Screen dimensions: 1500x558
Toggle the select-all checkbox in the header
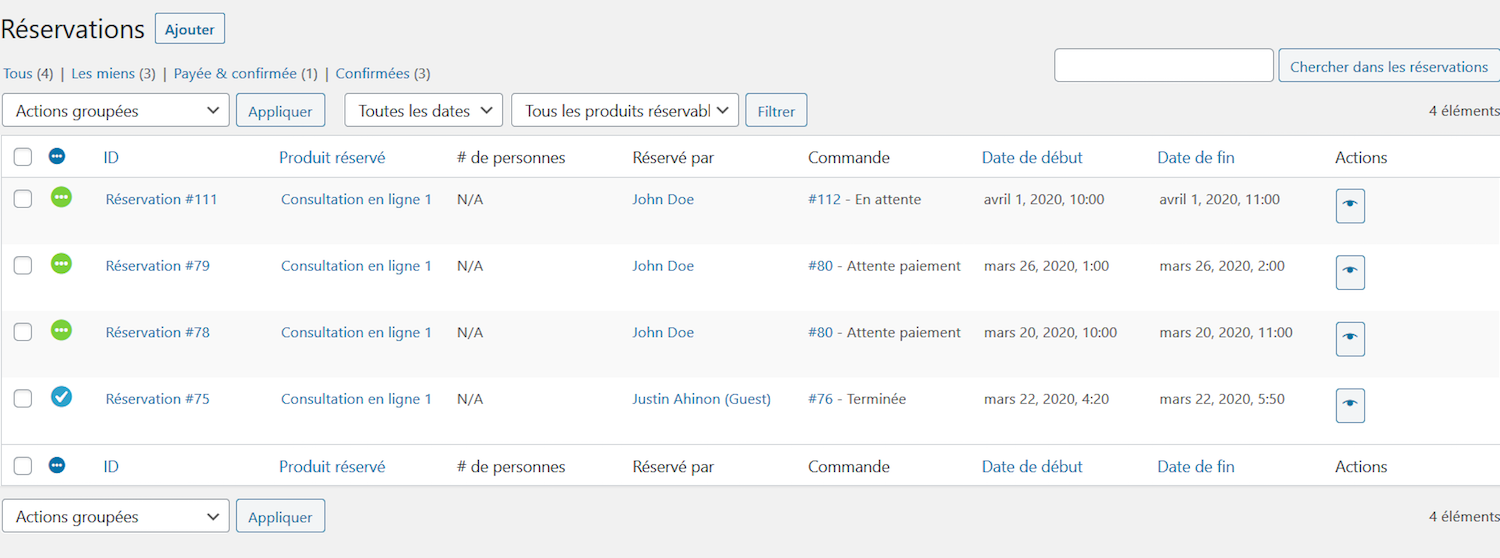click(x=23, y=157)
